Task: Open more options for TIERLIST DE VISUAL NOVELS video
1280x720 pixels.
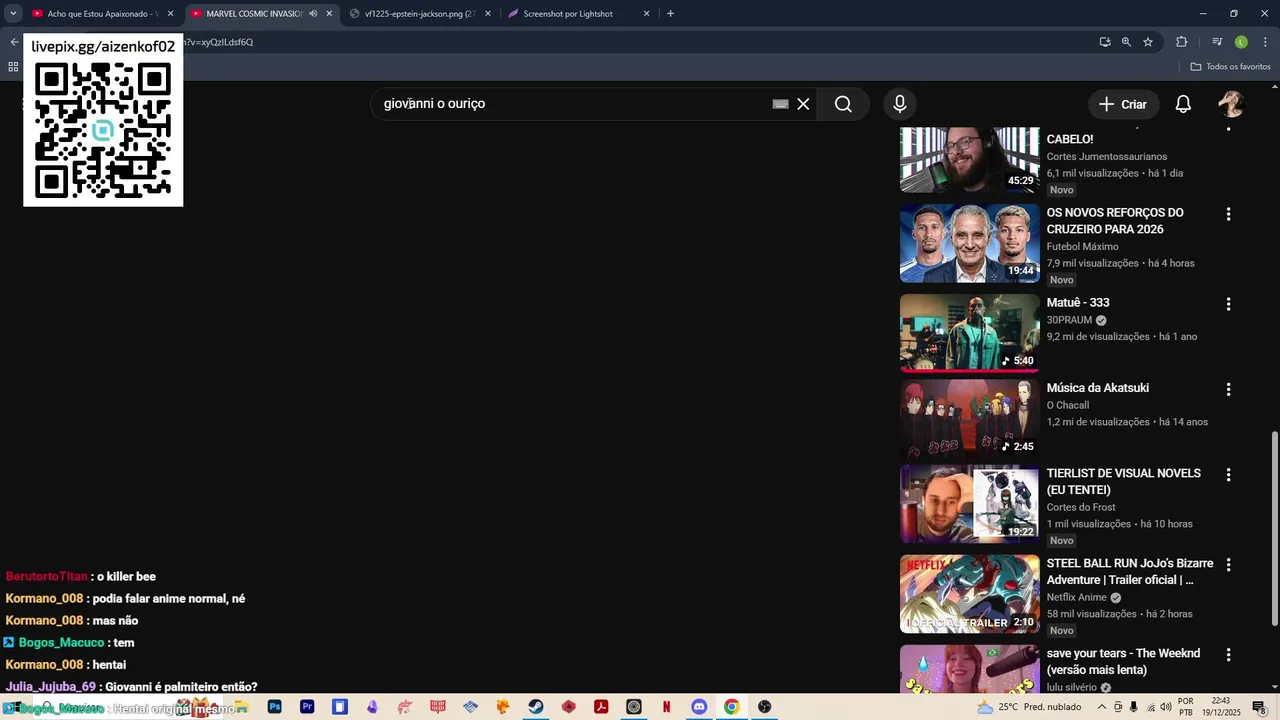Action: [x=1228, y=475]
